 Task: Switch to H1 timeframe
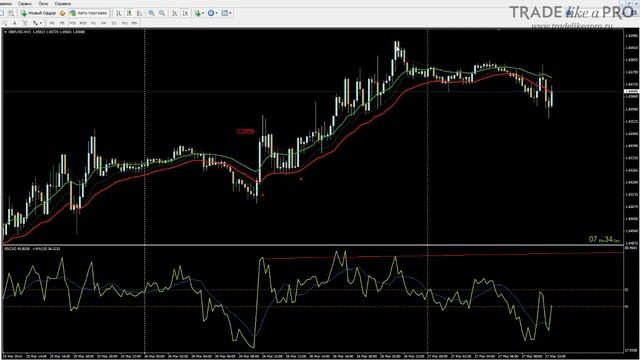point(93,23)
